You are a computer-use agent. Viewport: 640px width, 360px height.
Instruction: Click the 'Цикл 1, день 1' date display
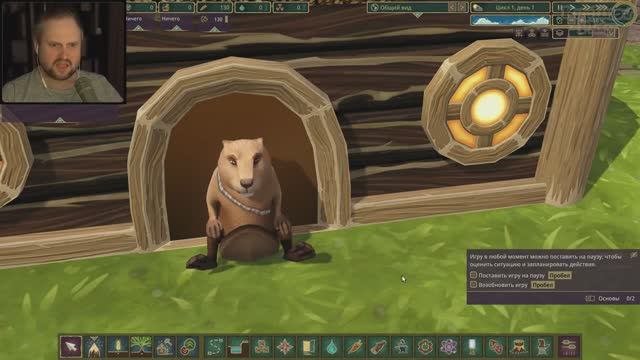click(x=510, y=7)
